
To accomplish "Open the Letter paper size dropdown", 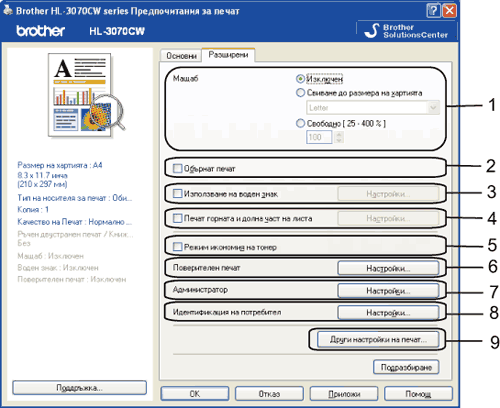I will [373, 108].
